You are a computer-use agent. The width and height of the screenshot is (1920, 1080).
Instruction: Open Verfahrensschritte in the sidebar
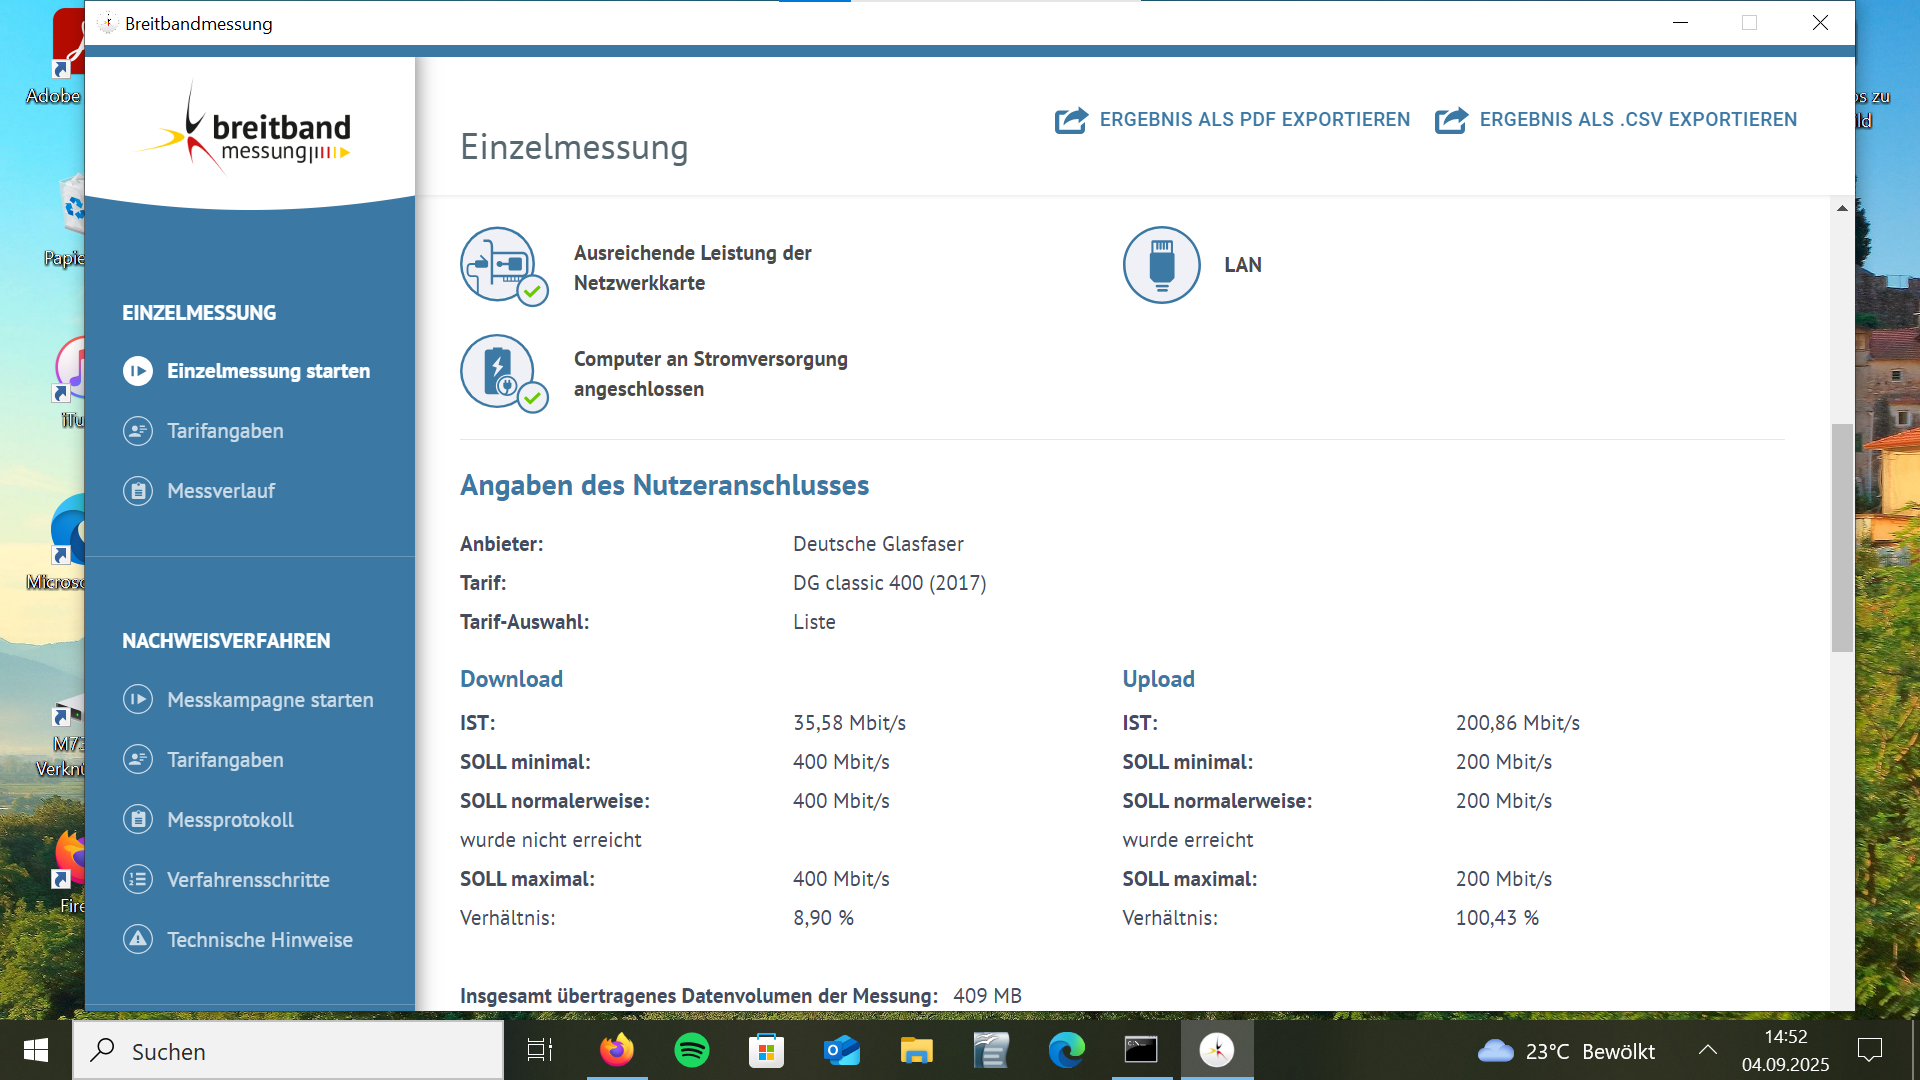click(250, 879)
